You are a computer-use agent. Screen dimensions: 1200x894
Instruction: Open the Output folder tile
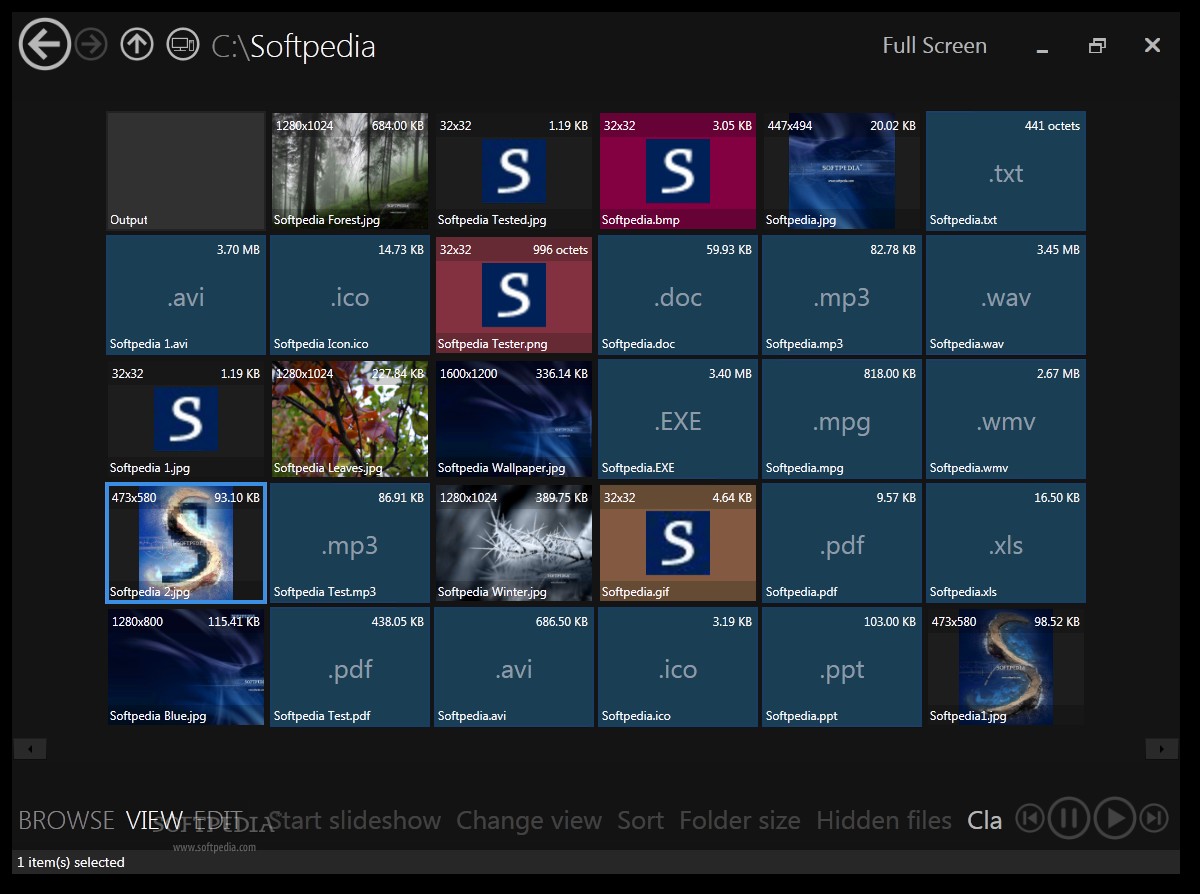[x=186, y=172]
